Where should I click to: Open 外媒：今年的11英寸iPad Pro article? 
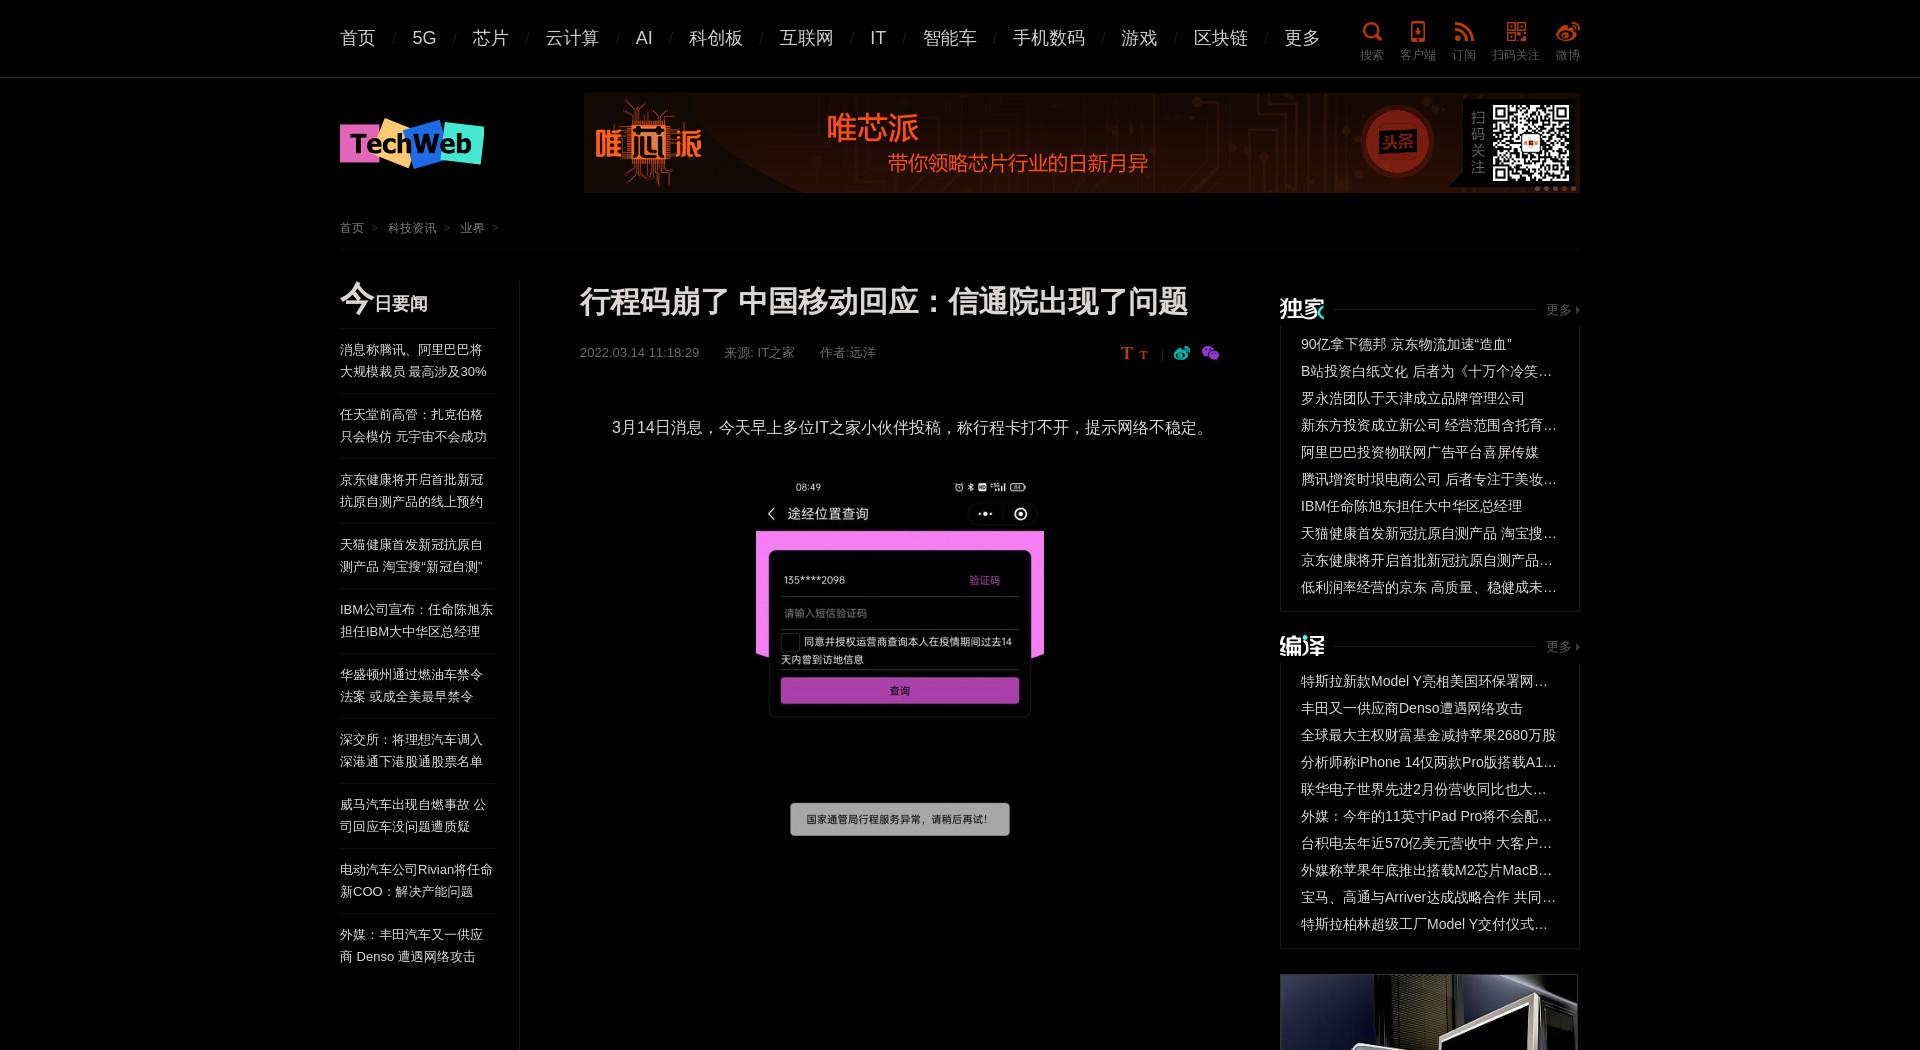tap(1426, 816)
